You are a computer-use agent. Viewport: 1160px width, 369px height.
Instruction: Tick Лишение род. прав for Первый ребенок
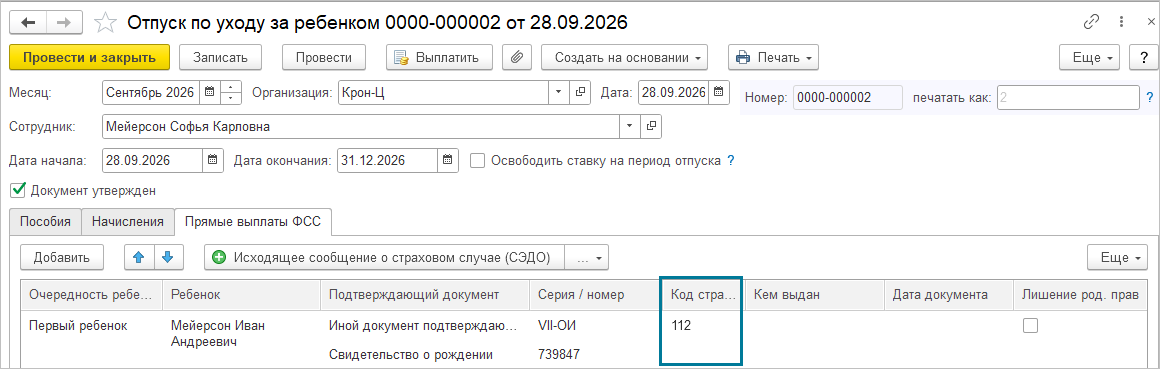[x=1031, y=325]
